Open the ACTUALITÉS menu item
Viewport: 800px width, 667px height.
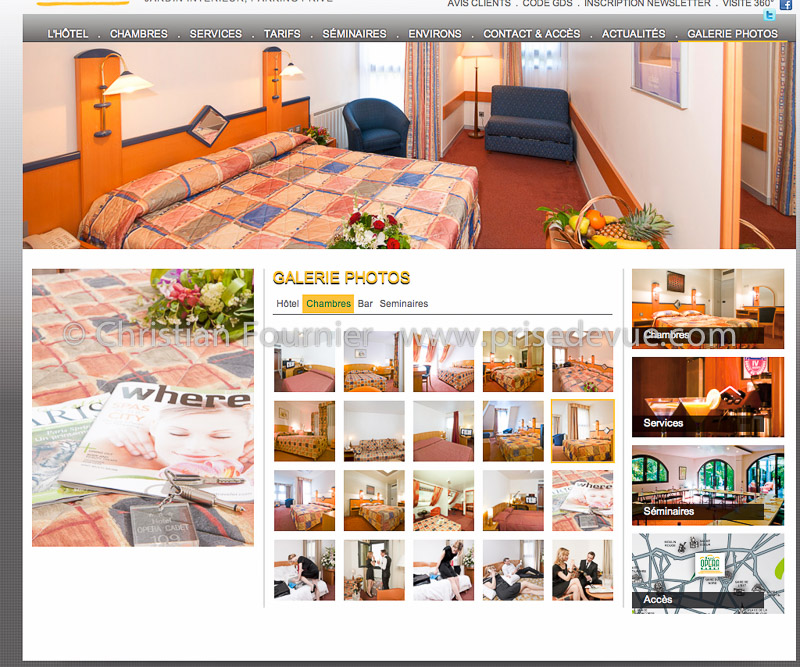pos(634,34)
